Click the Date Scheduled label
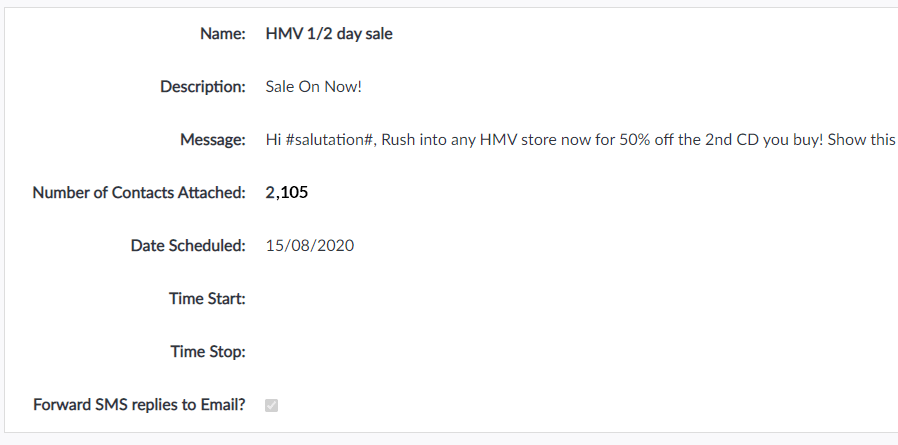The height and width of the screenshot is (445, 898). (187, 246)
